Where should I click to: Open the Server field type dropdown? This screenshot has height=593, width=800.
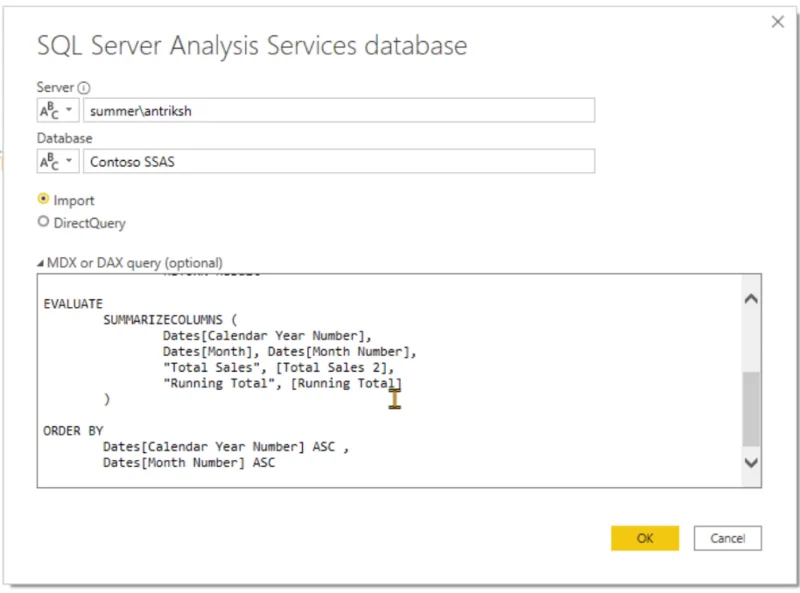coord(58,110)
